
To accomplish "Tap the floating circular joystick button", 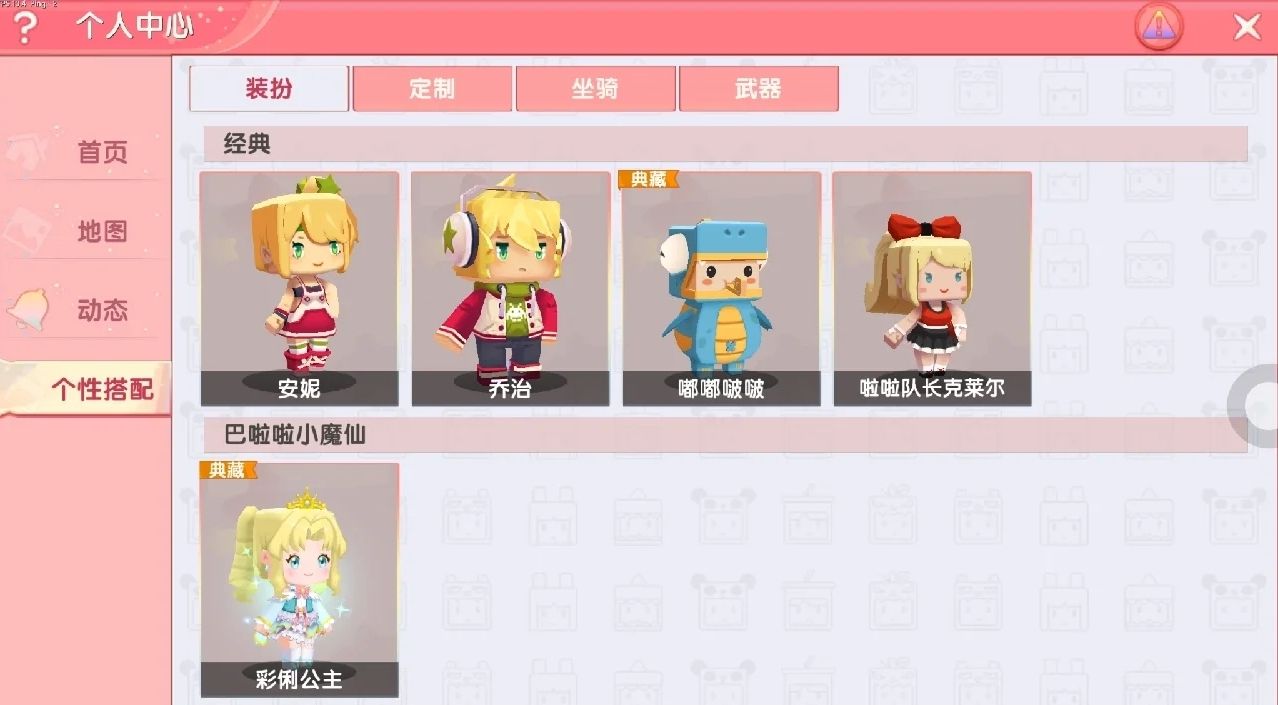I will pos(1256,406).
